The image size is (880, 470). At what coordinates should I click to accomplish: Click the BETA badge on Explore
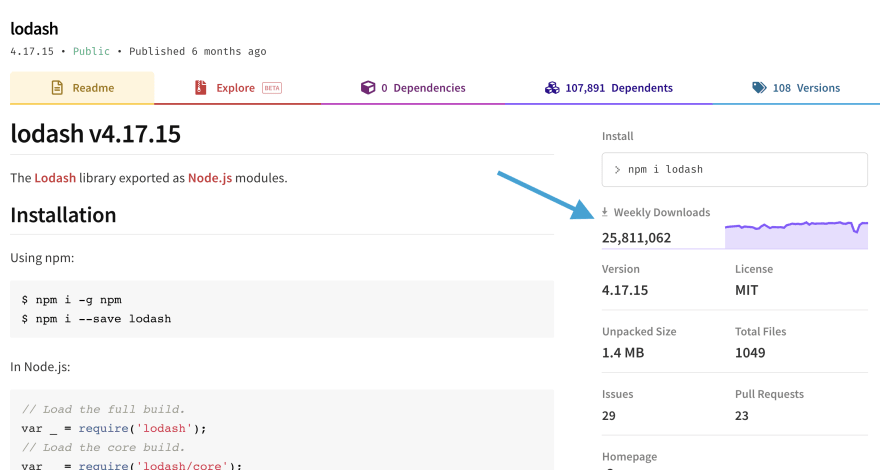click(272, 88)
